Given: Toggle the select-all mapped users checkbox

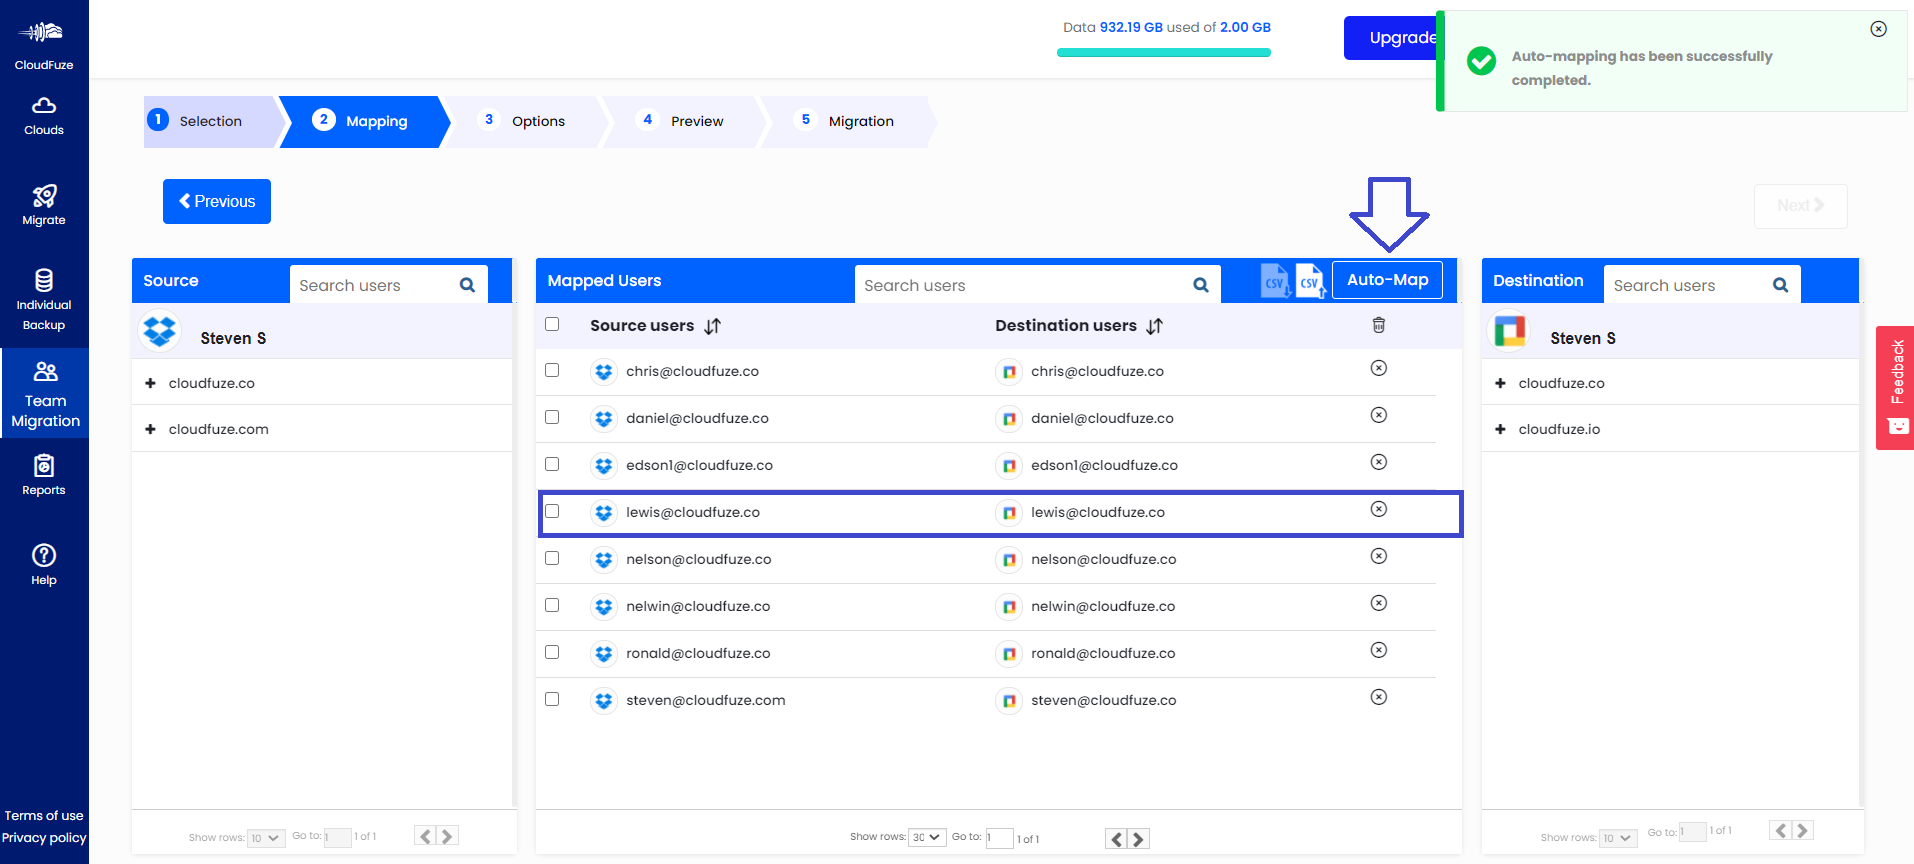Looking at the screenshot, I should [552, 324].
